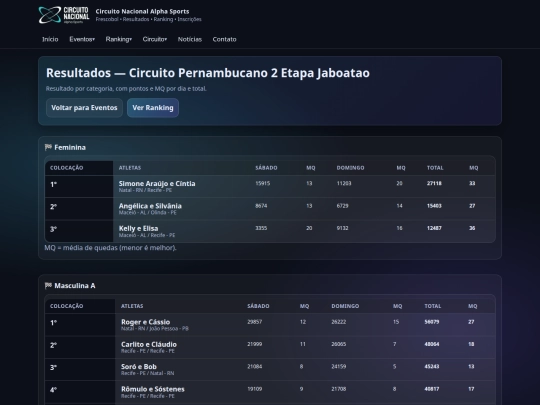Click total score 40817

click(432, 389)
